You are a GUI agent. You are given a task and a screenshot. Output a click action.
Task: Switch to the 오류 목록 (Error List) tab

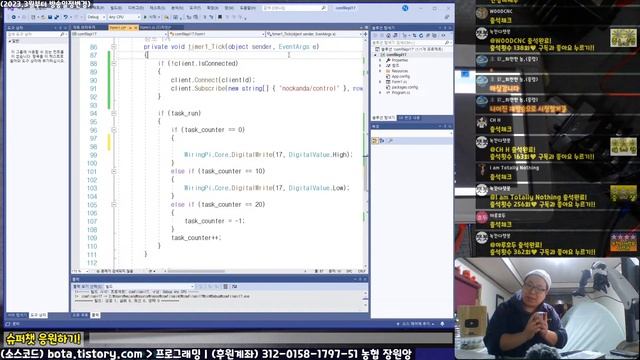[x=80, y=315]
